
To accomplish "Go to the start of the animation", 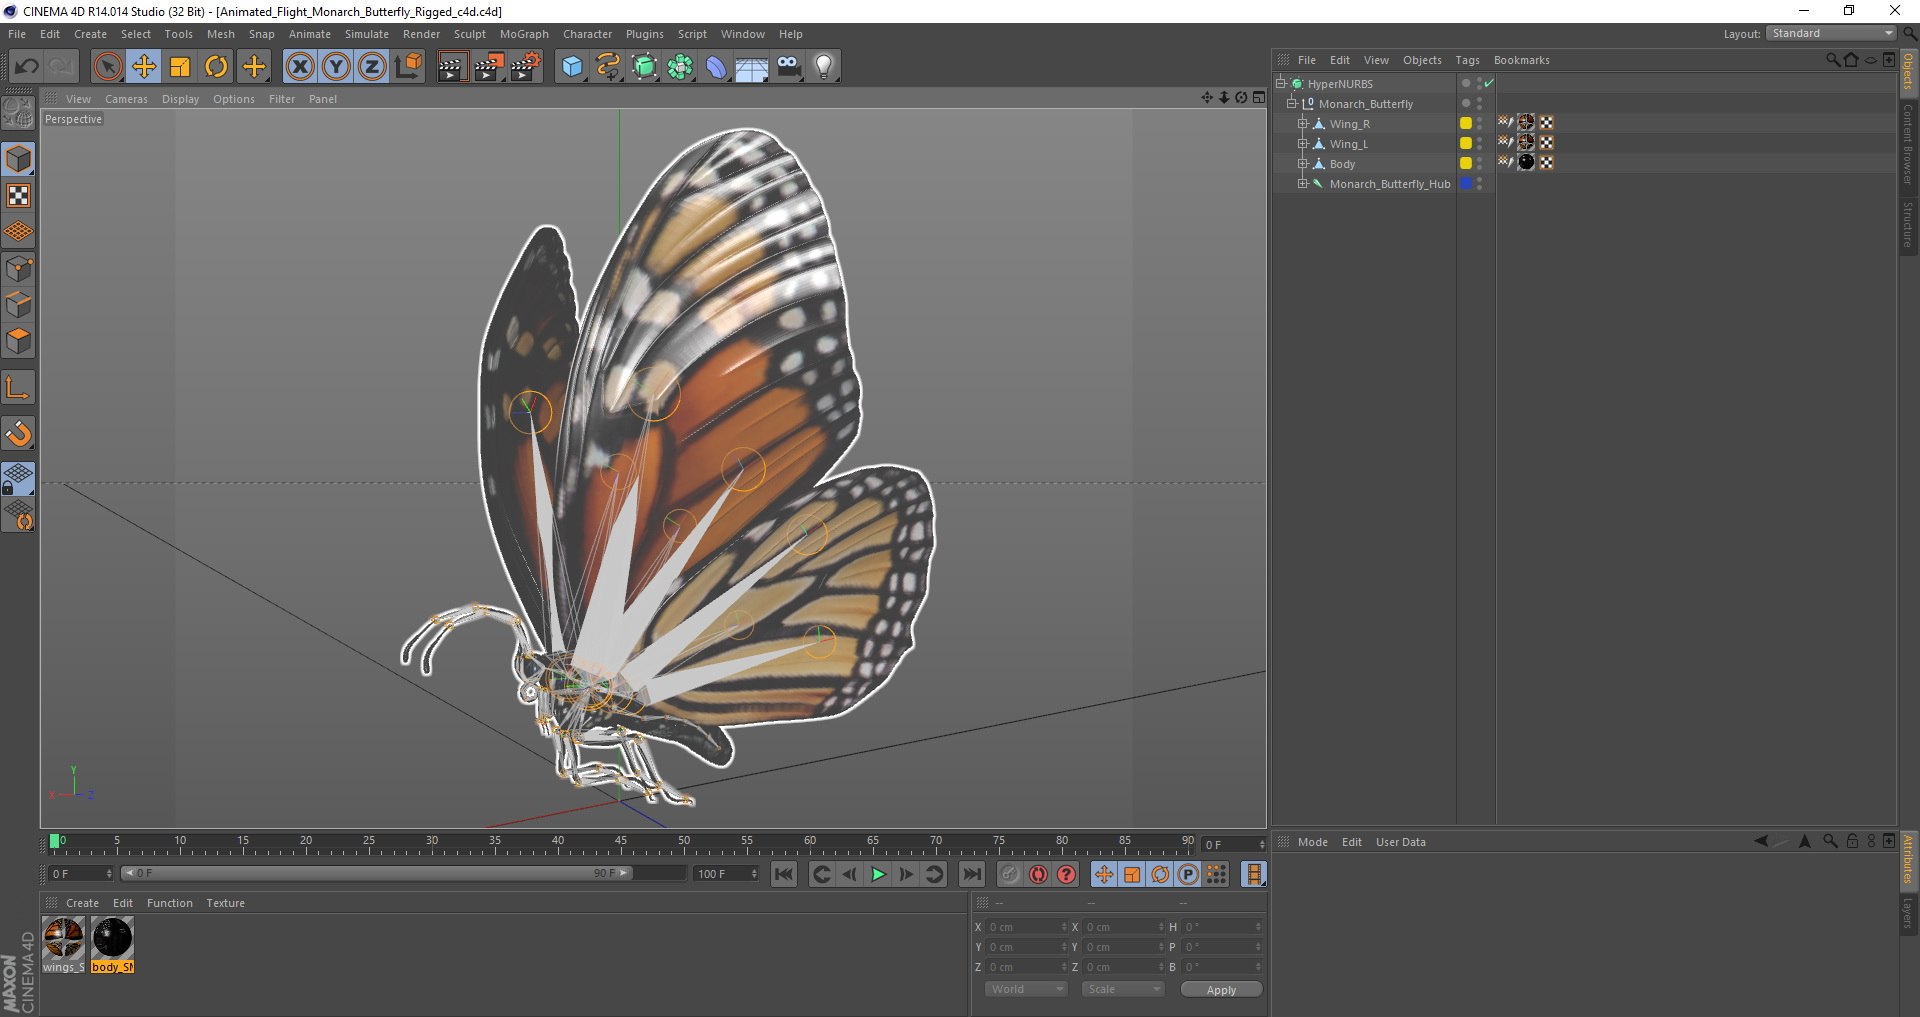I will 784,874.
